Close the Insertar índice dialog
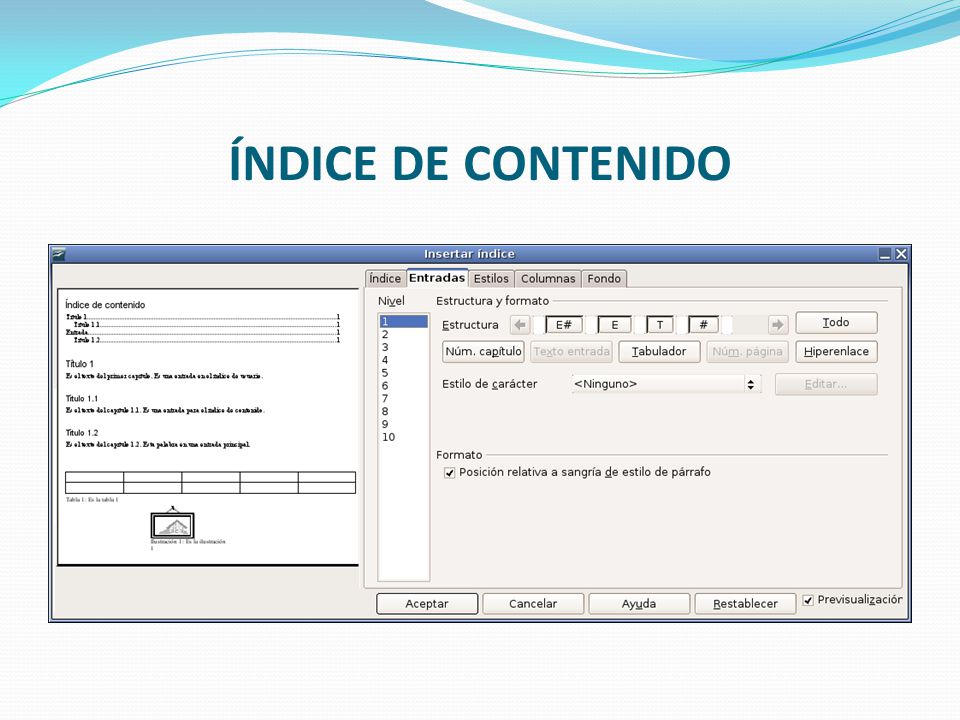The width and height of the screenshot is (960, 720). click(x=901, y=254)
